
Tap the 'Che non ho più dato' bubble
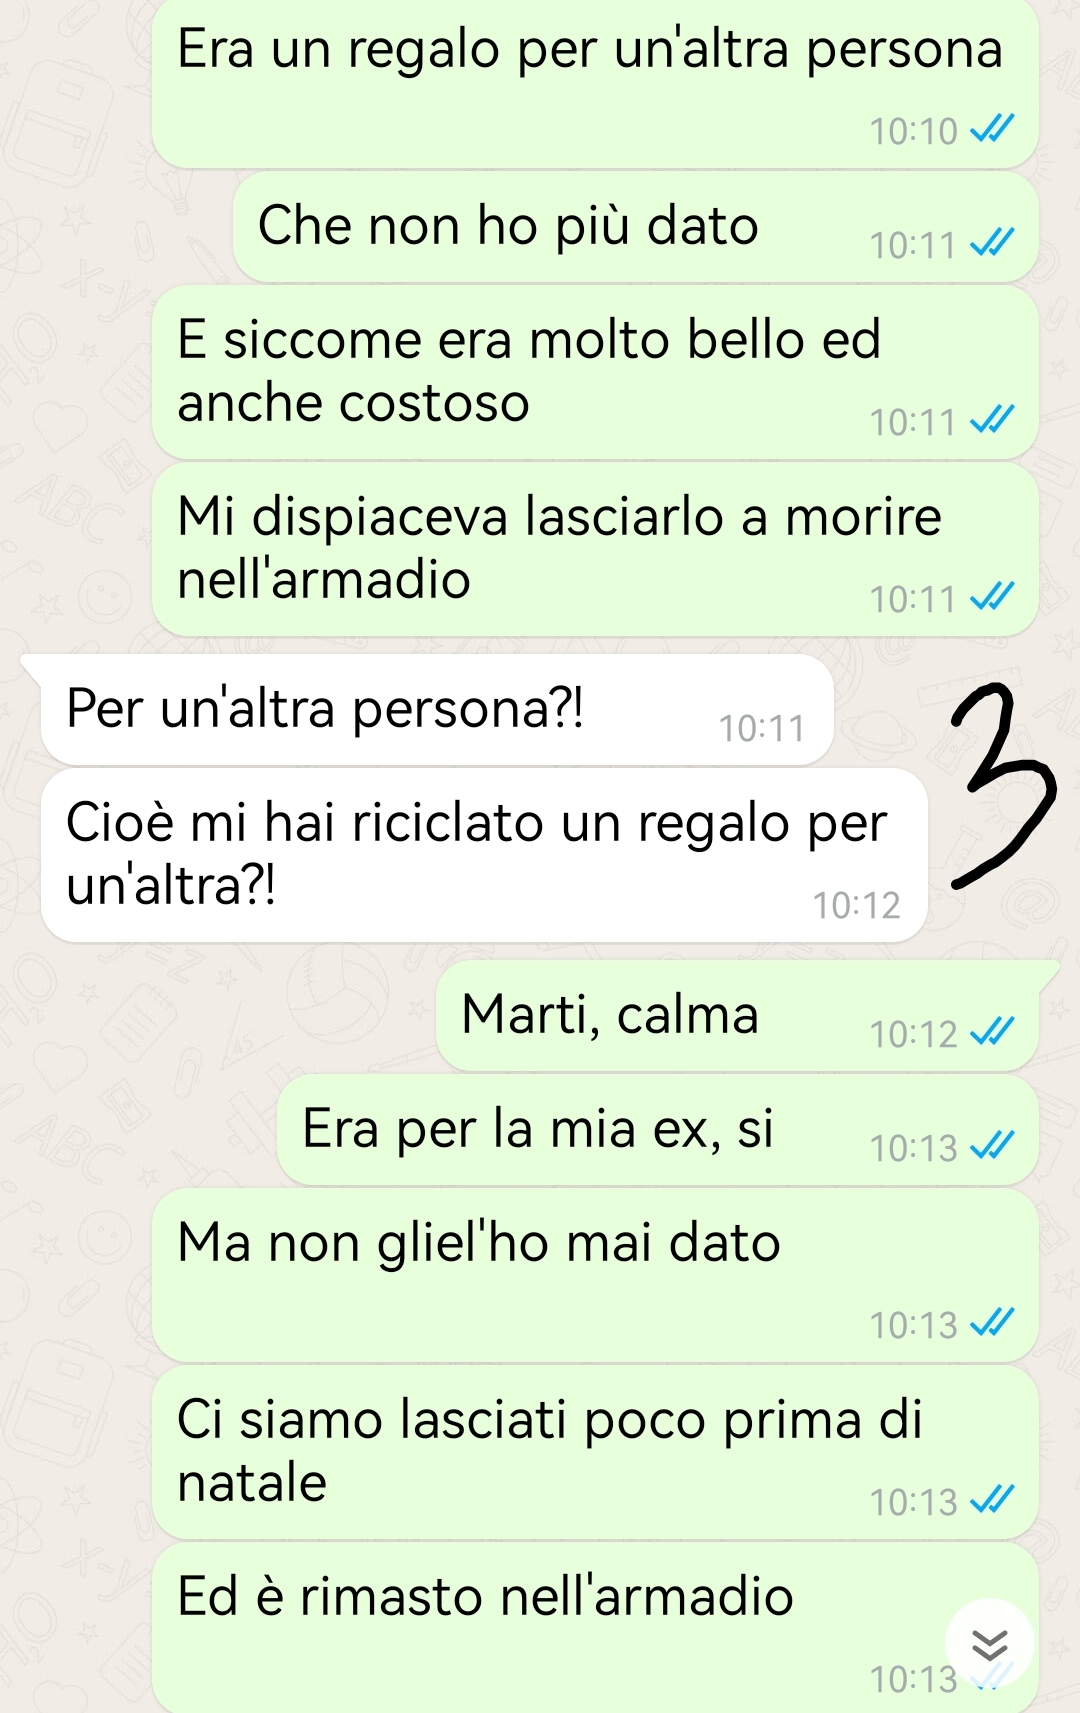click(635, 227)
